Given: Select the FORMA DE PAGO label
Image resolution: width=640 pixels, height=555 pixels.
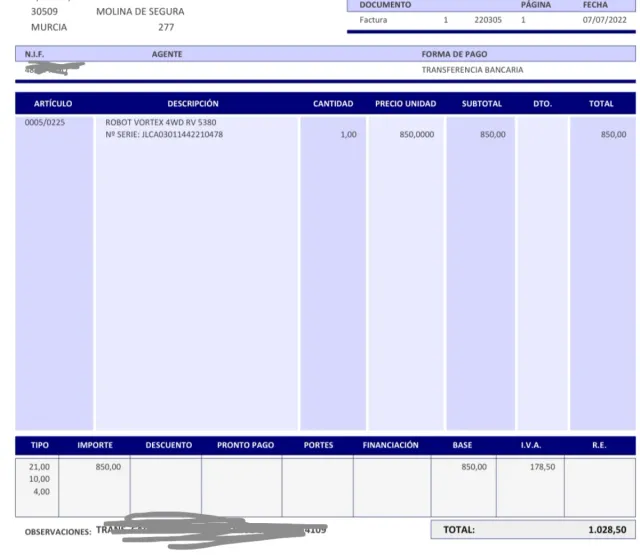Looking at the screenshot, I should pyautogui.click(x=454, y=54).
